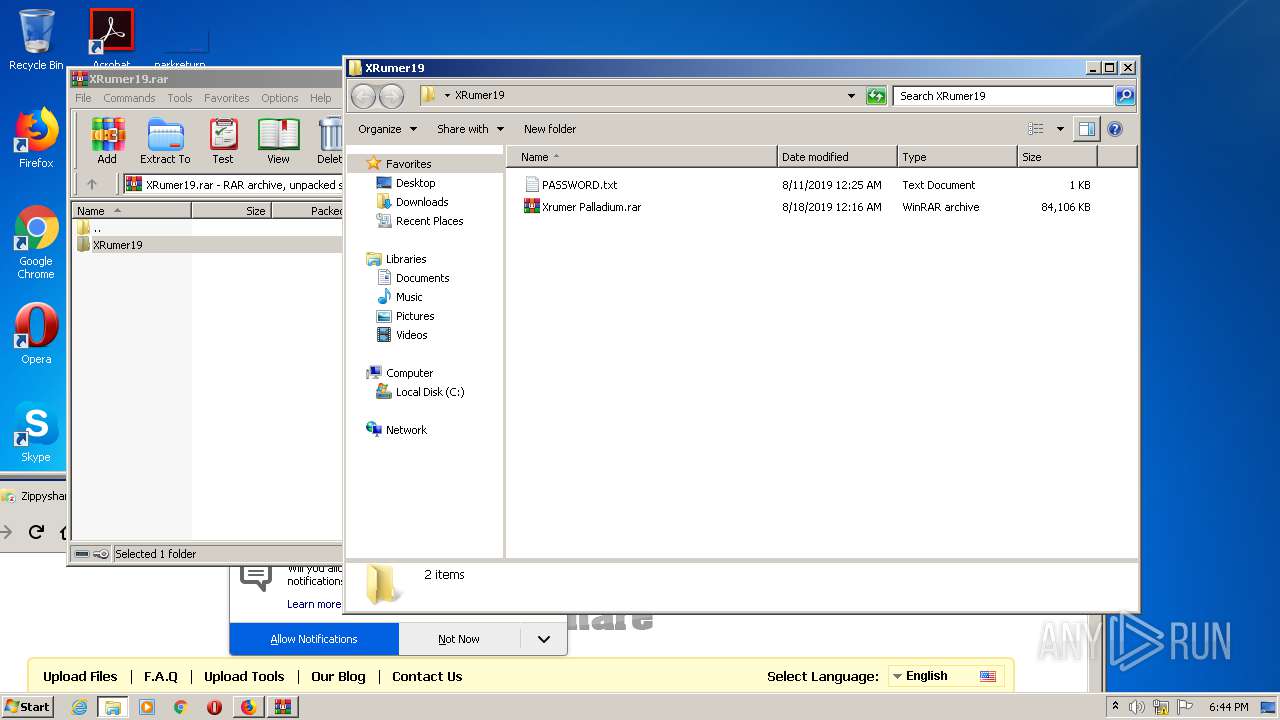Open the views options dropdown arrow
The height and width of the screenshot is (720, 1280).
click(x=1060, y=129)
